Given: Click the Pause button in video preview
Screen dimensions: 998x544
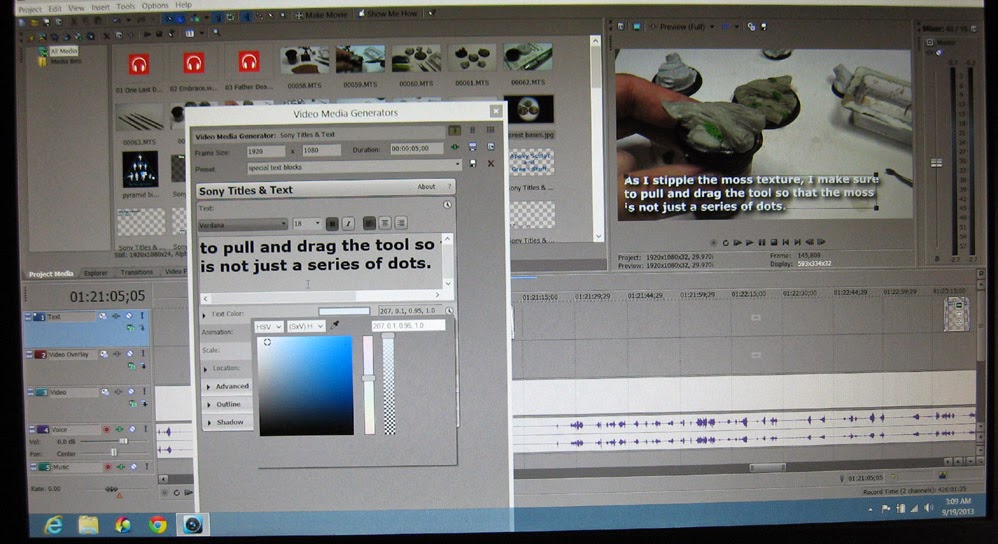Looking at the screenshot, I should [761, 242].
